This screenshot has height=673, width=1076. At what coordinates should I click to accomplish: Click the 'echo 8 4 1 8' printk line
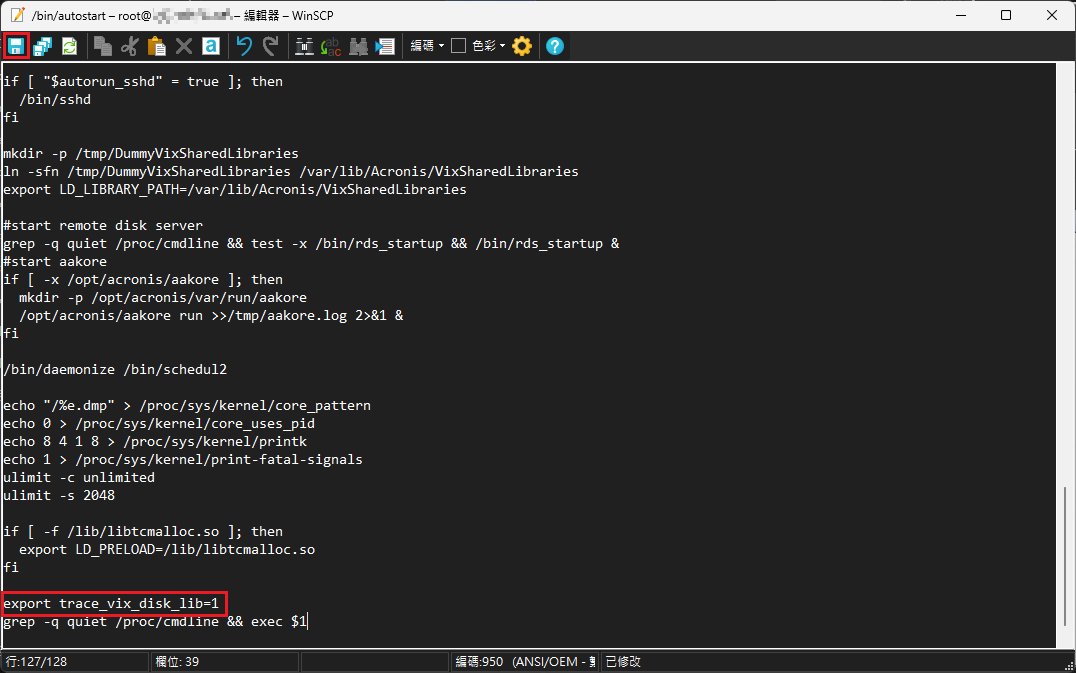[155, 442]
